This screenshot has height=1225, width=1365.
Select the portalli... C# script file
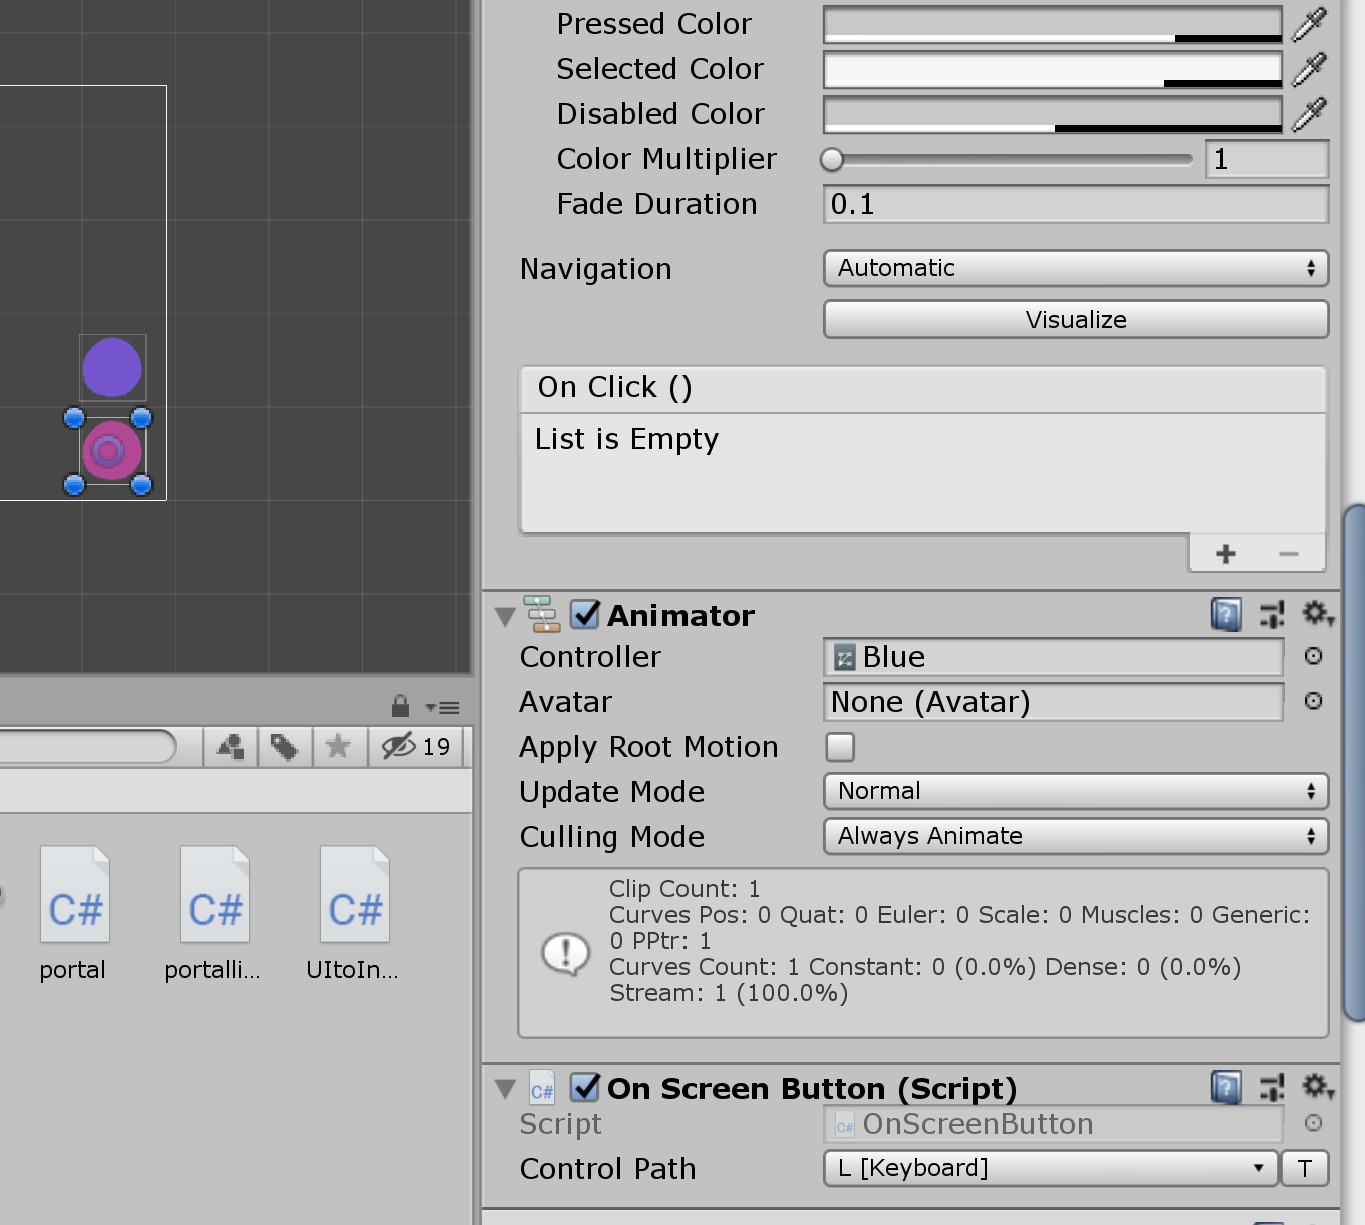click(214, 914)
